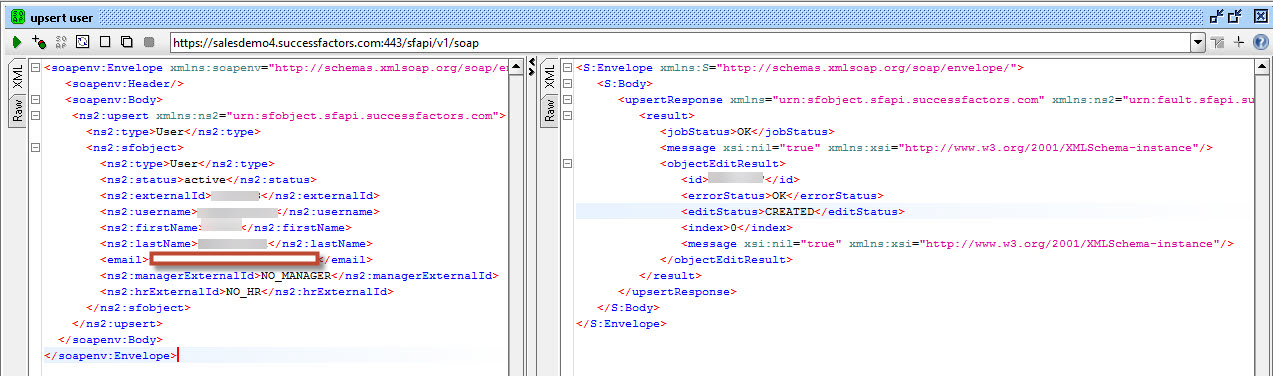Collapse the ns2:upsert node in request

[x=35, y=115]
